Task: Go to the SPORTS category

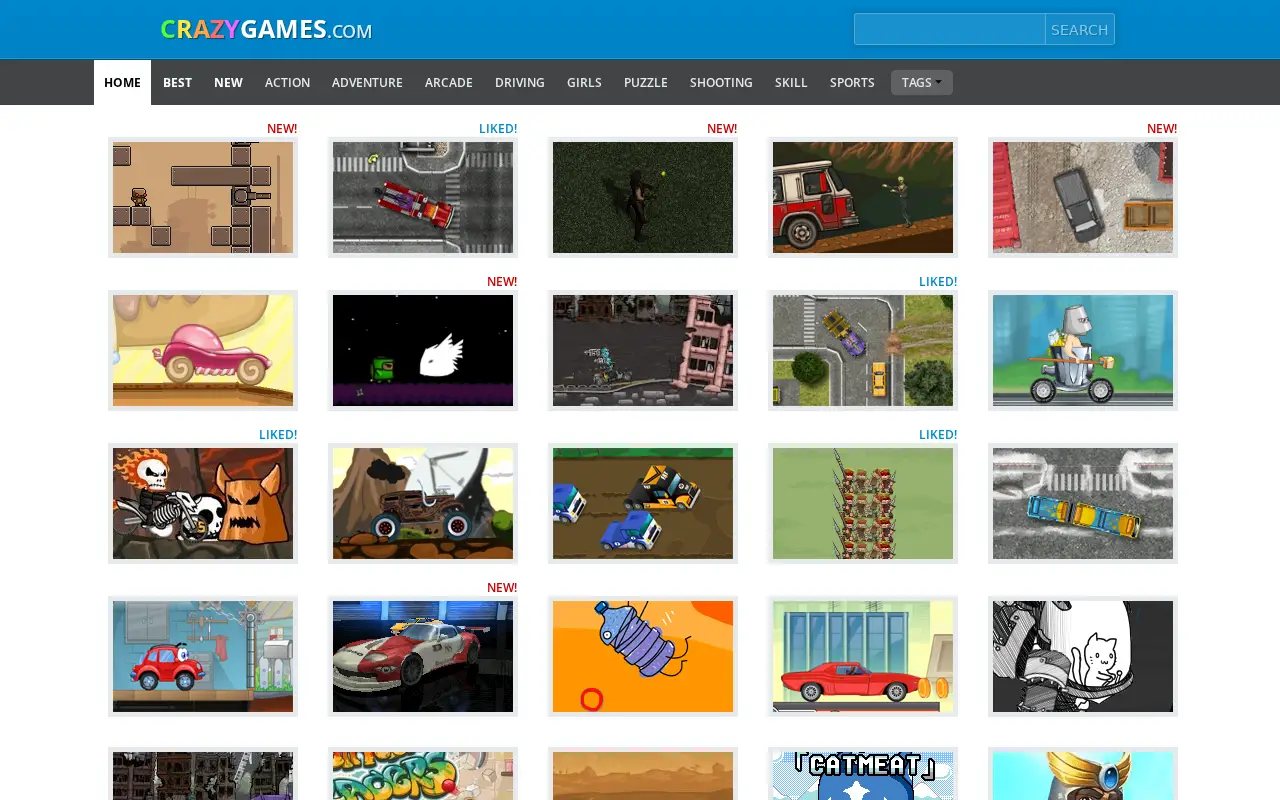Action: coord(852,82)
